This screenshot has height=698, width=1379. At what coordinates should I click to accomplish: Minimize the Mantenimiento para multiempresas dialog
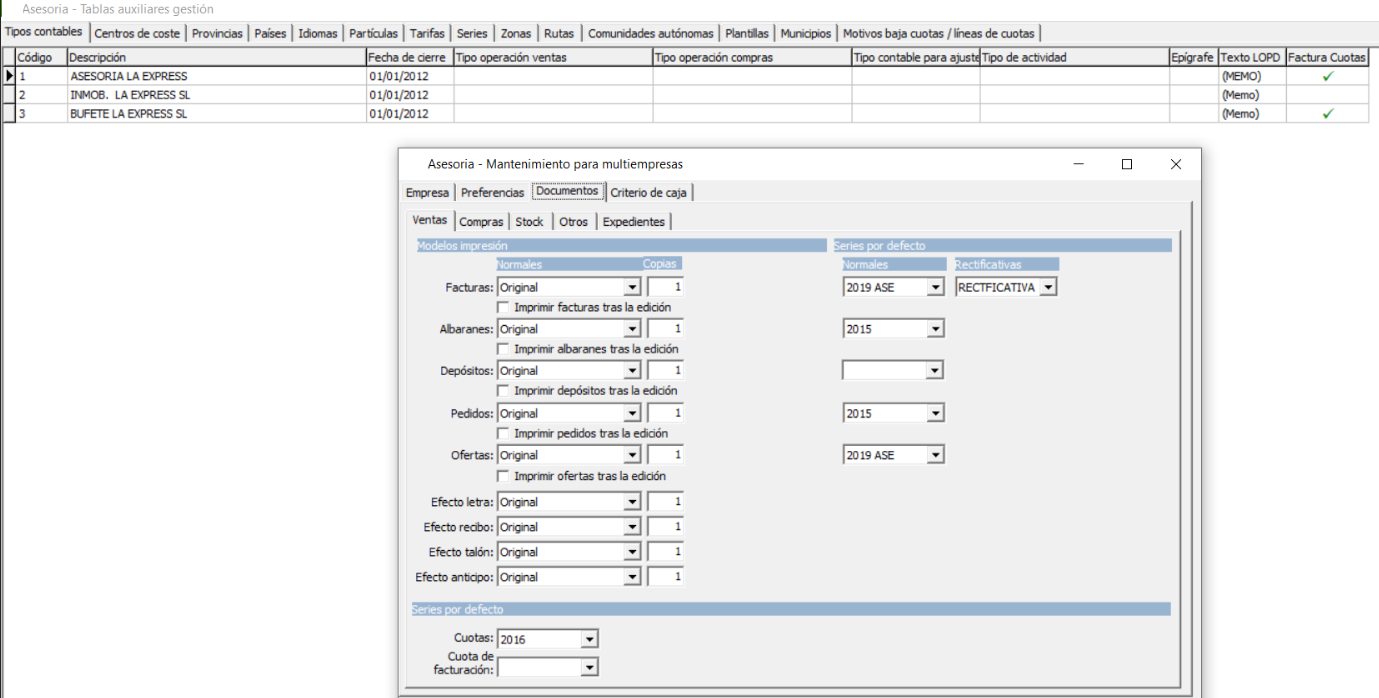[1078, 164]
